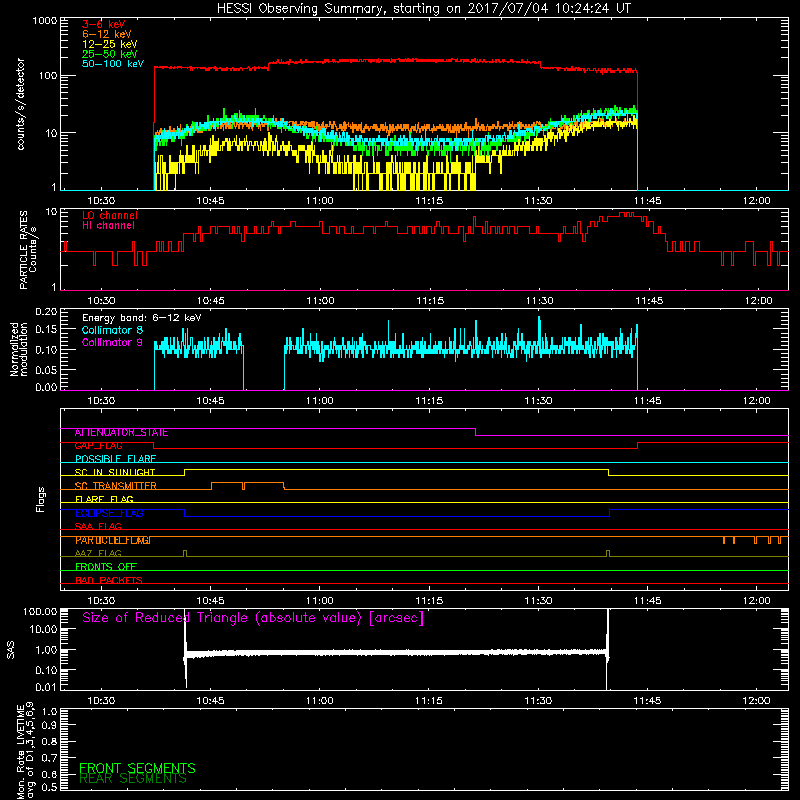
Task: Select the Collimator 8 legend label
Action: pos(112,330)
